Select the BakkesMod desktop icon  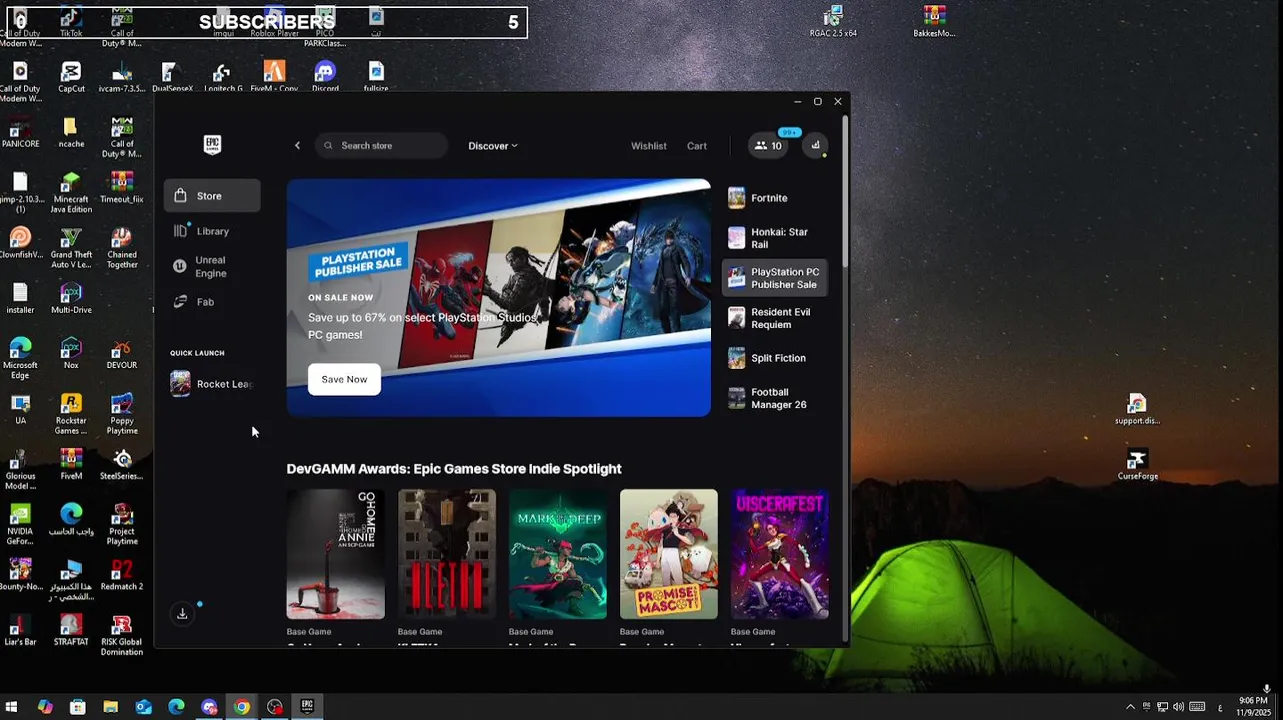pos(934,22)
